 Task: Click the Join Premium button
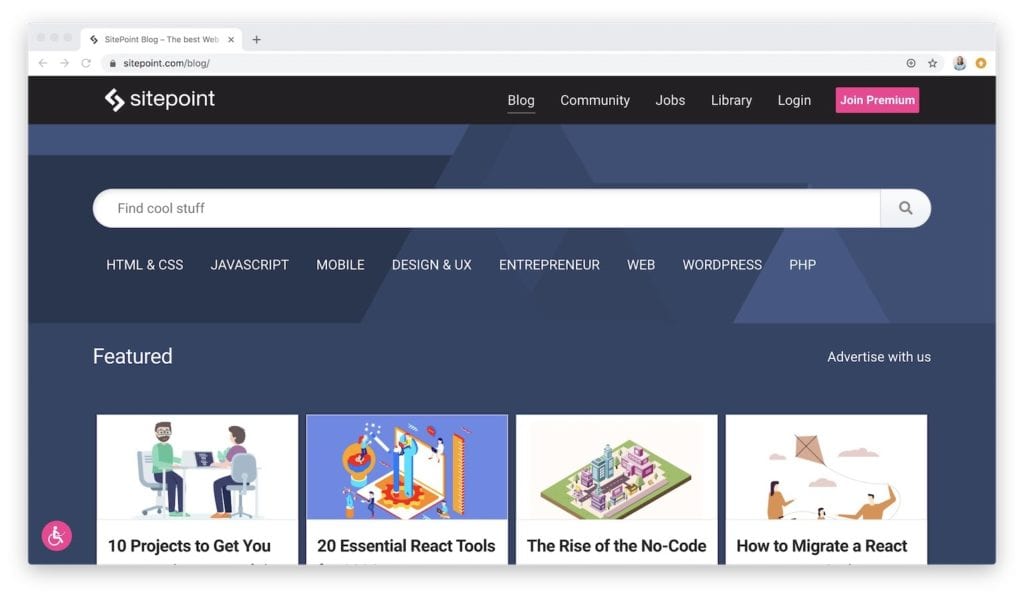point(877,100)
